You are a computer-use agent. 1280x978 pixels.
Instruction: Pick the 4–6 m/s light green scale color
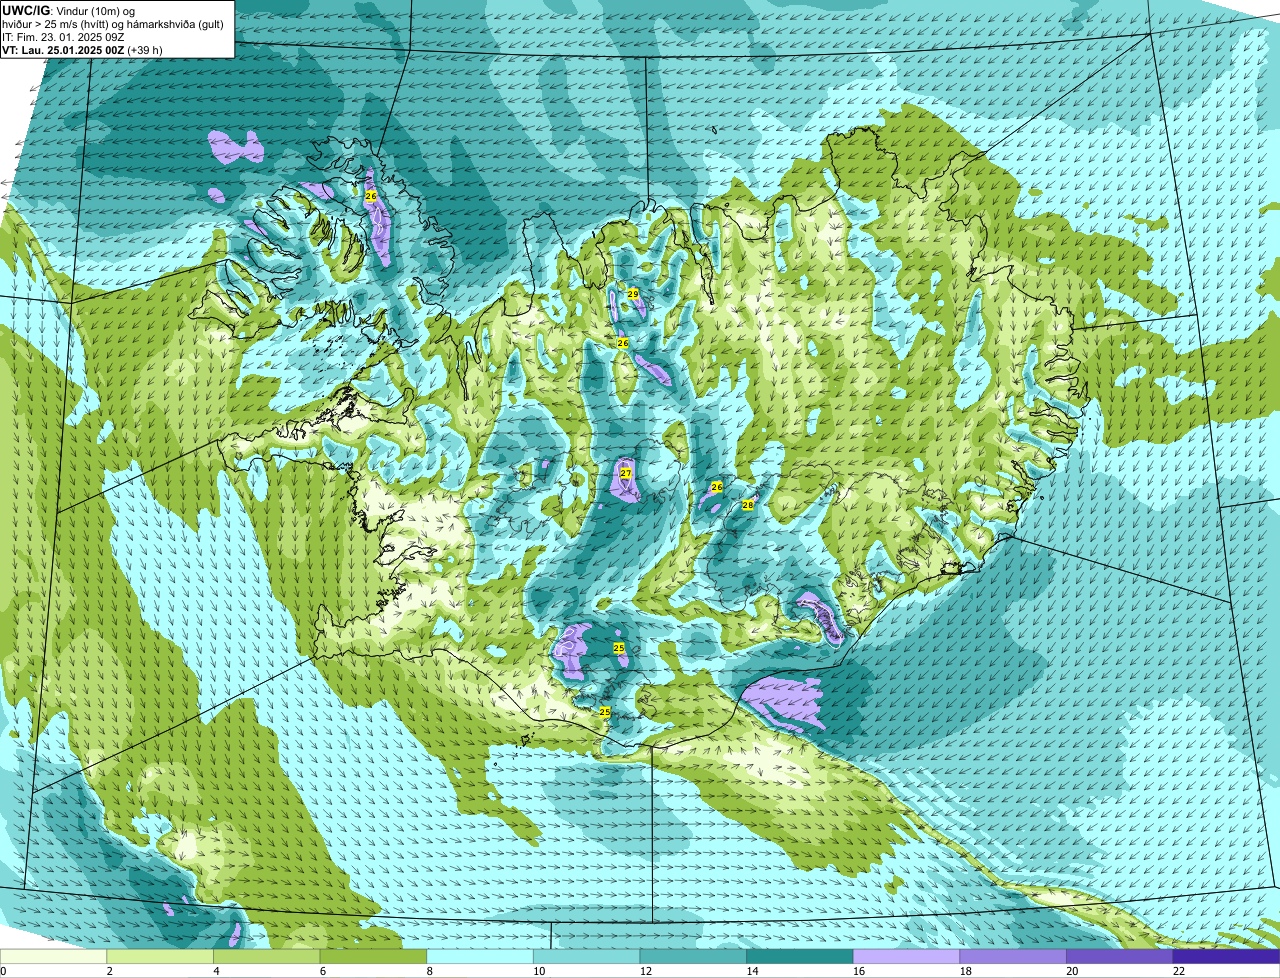point(267,957)
